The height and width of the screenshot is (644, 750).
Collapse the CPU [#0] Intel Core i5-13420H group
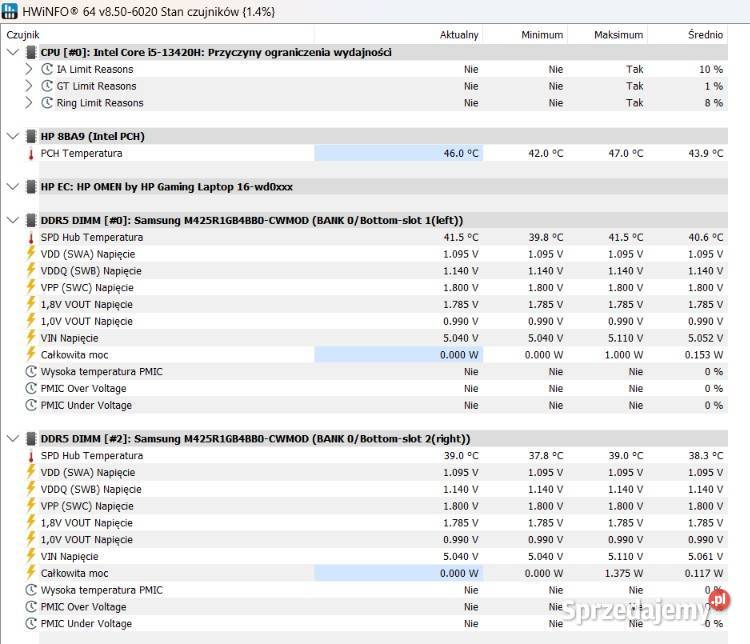click(x=13, y=52)
